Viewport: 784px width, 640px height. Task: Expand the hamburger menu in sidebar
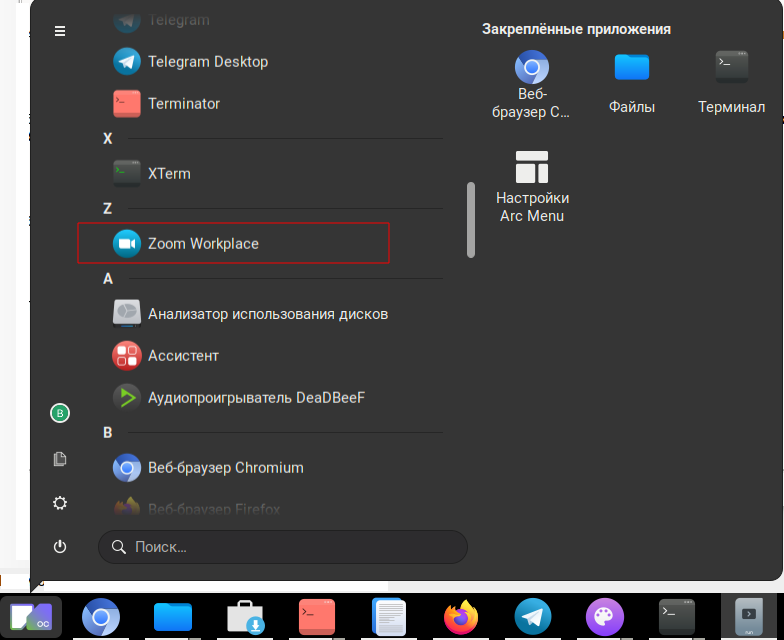(60, 31)
